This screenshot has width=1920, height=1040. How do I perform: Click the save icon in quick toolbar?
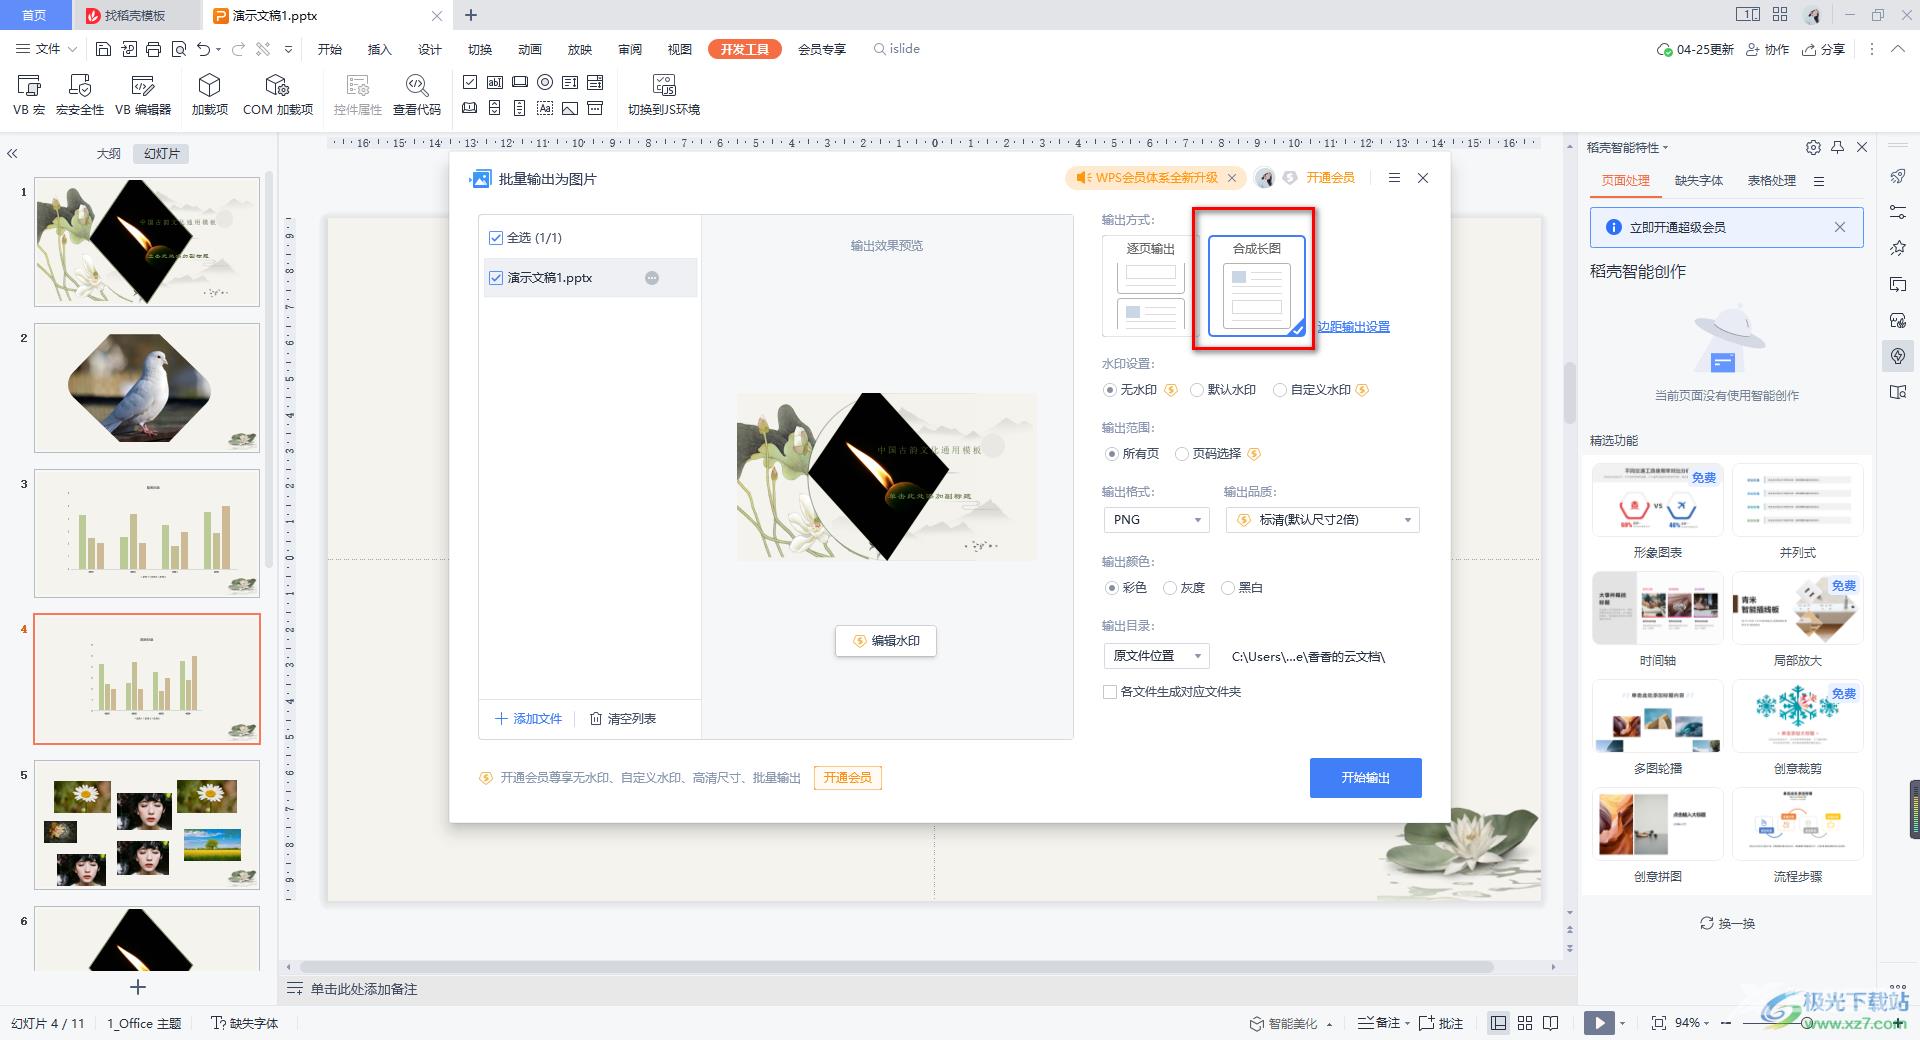pos(103,49)
